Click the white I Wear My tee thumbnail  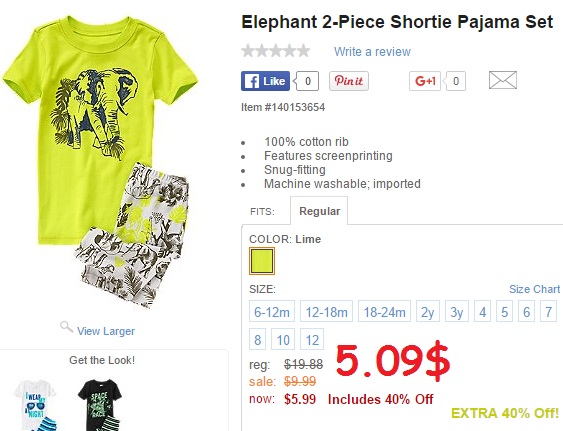point(36,405)
